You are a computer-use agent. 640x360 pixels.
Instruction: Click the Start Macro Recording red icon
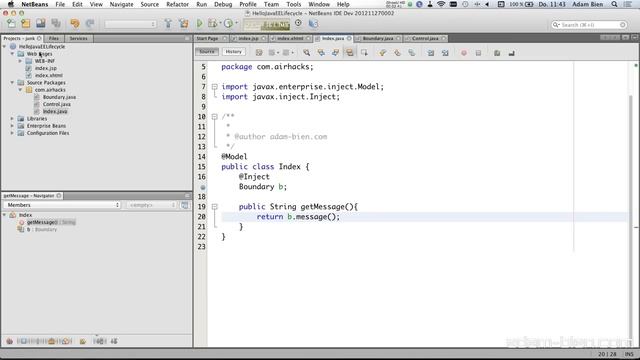464,53
